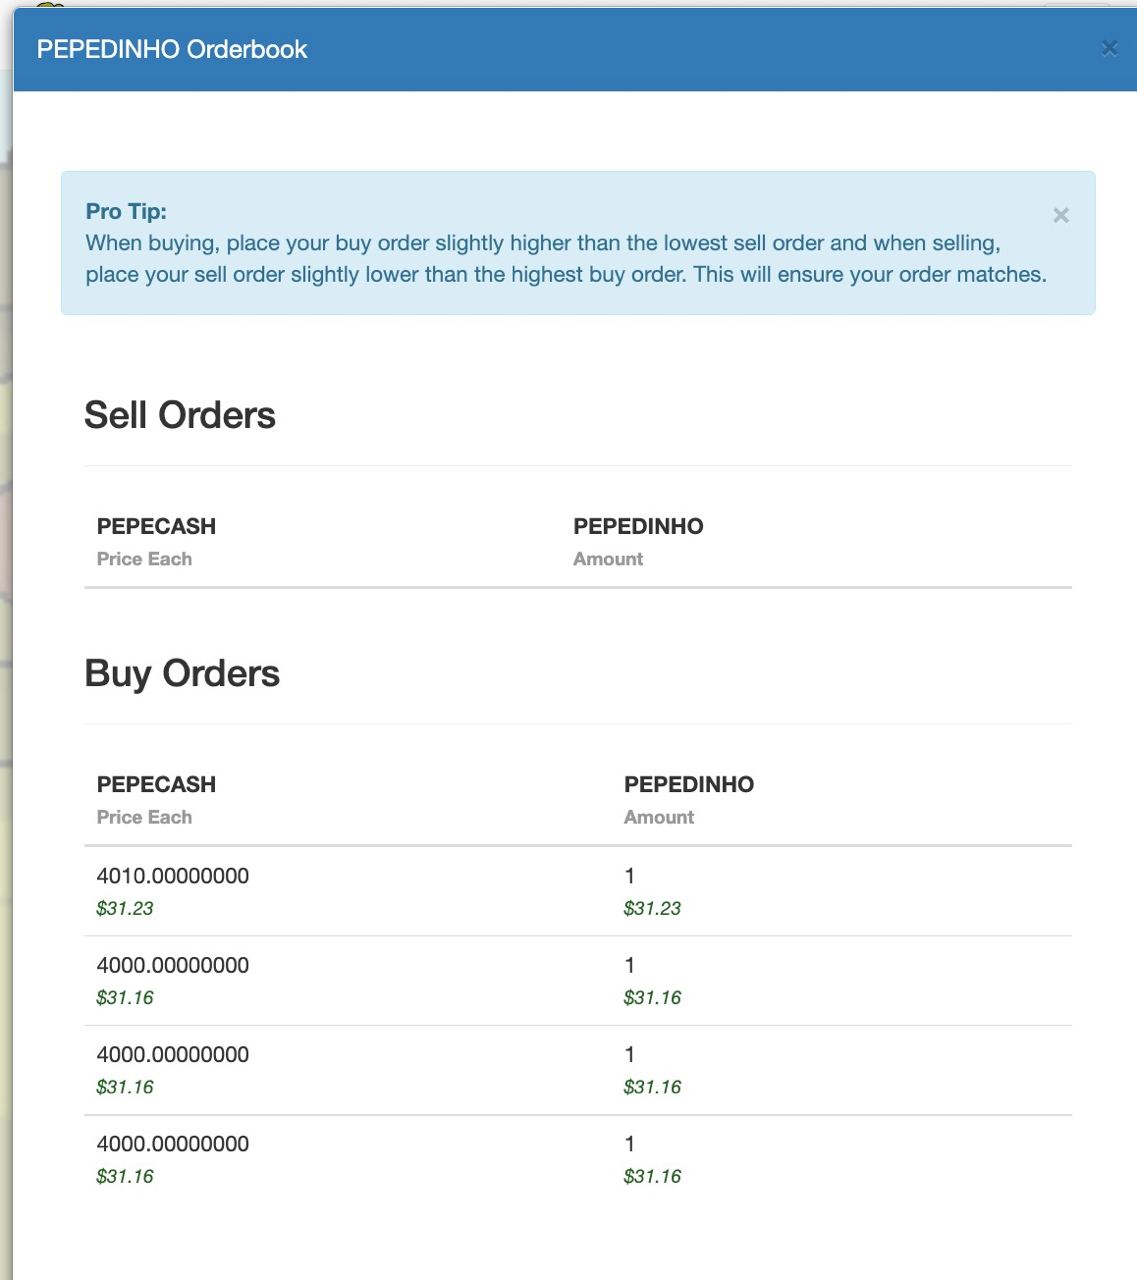
Task: Click PEPECASH column header under Buy Orders
Action: [156, 784]
